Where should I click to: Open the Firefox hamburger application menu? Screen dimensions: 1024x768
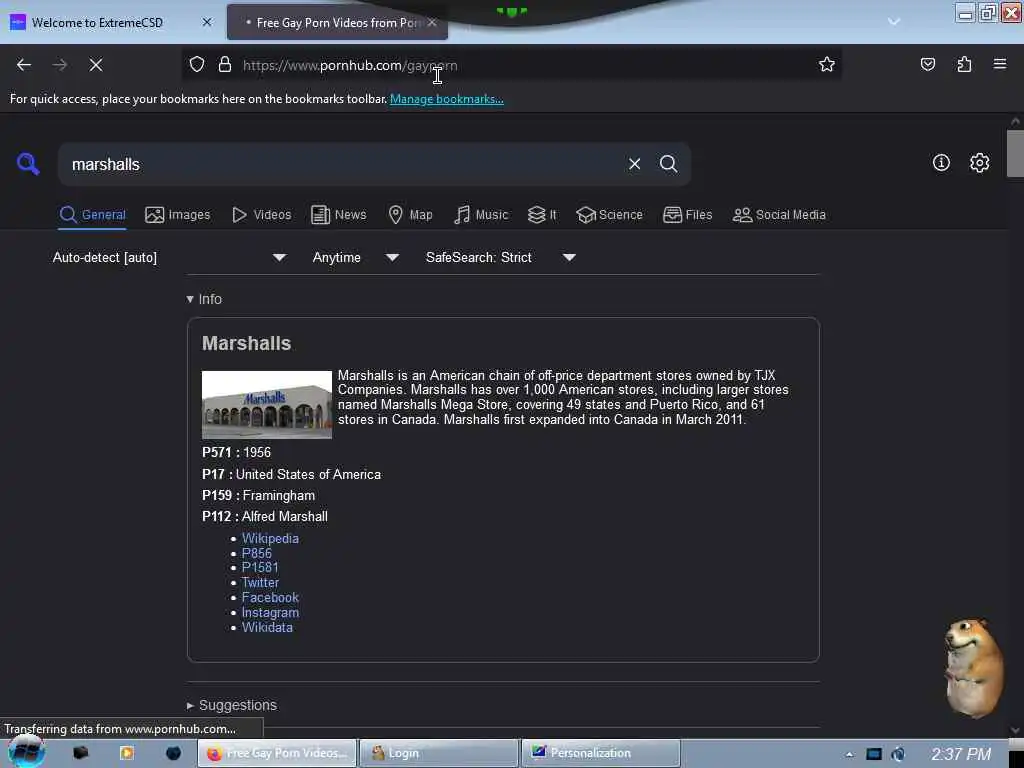click(x=1000, y=64)
